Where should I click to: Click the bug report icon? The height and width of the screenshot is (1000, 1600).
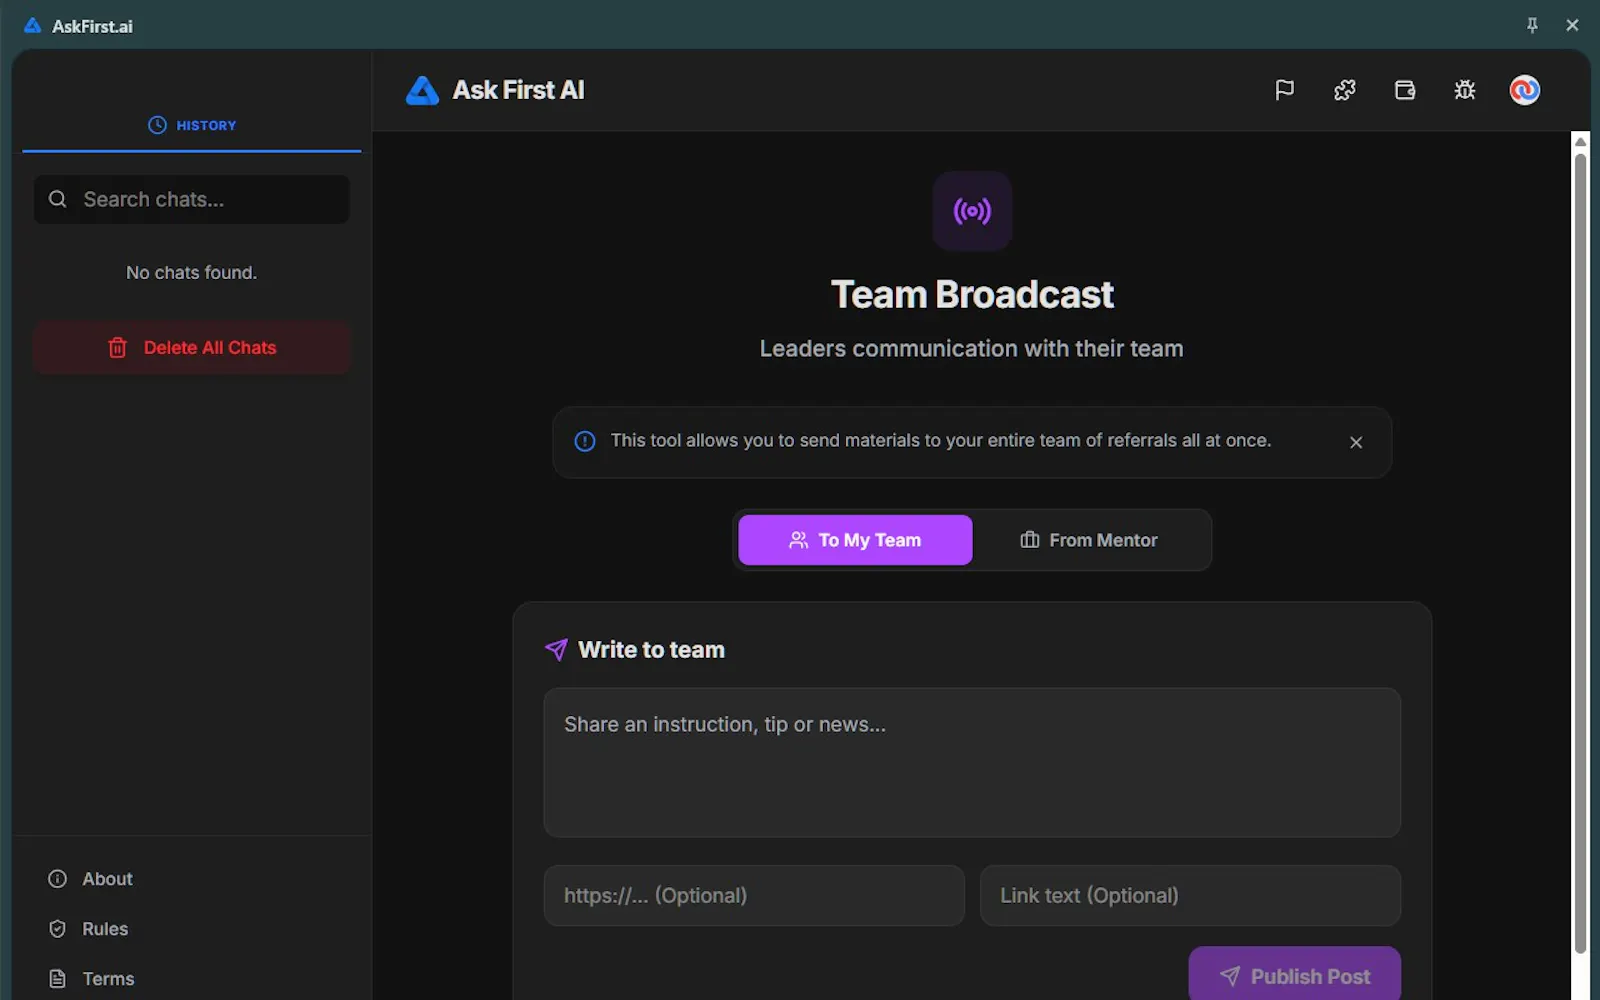click(1465, 90)
